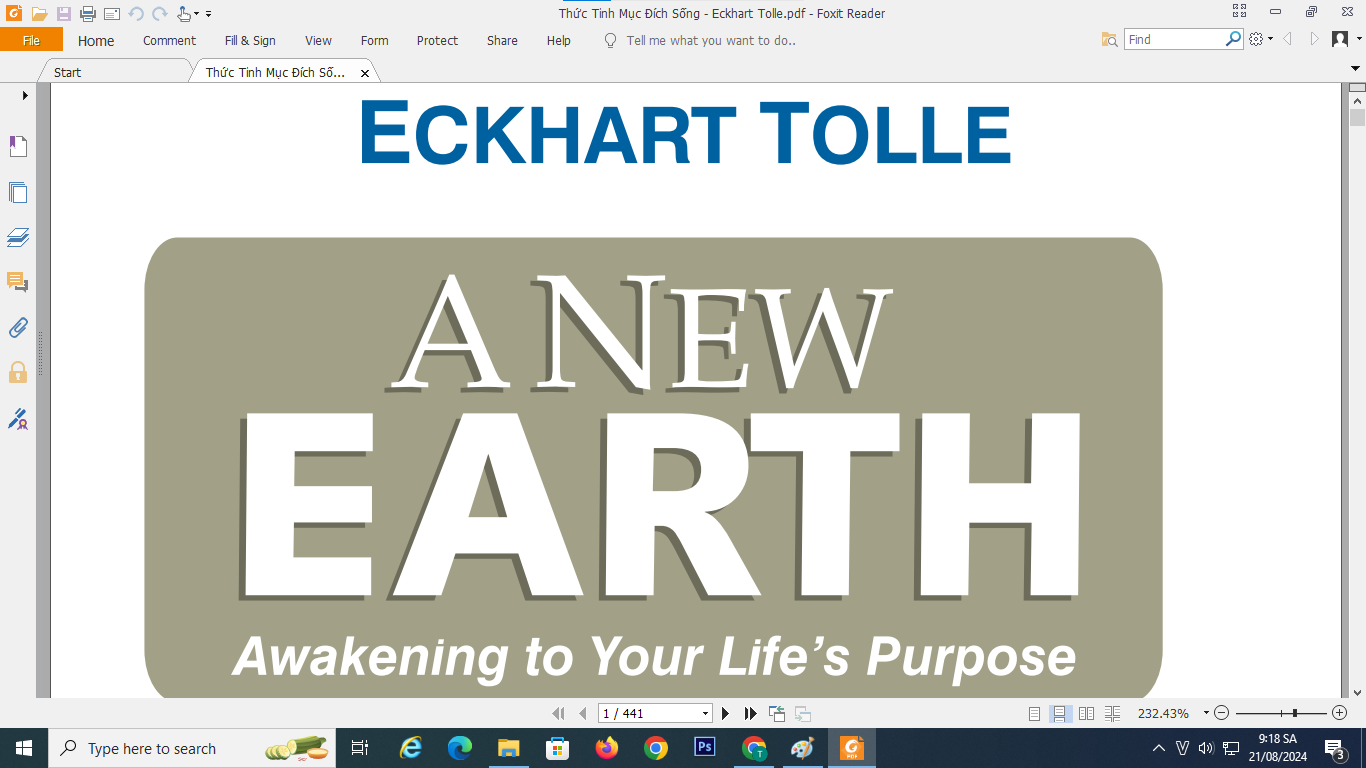Image resolution: width=1366 pixels, height=768 pixels.
Task: Go to the previous page button
Action: [583, 713]
